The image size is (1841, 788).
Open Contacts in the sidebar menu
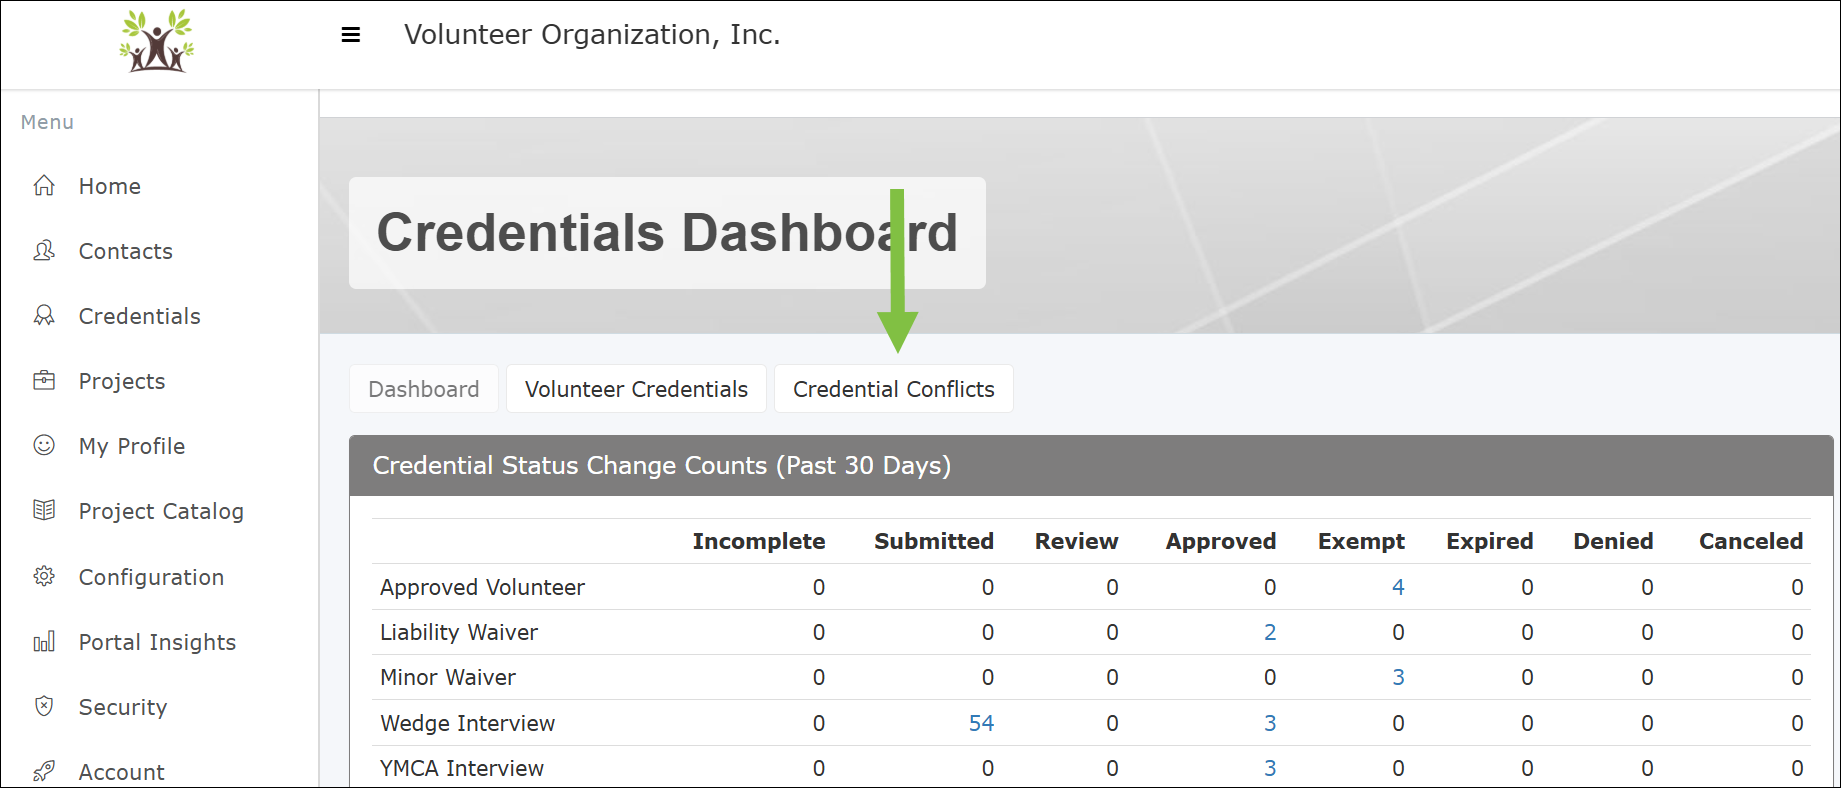(x=126, y=251)
